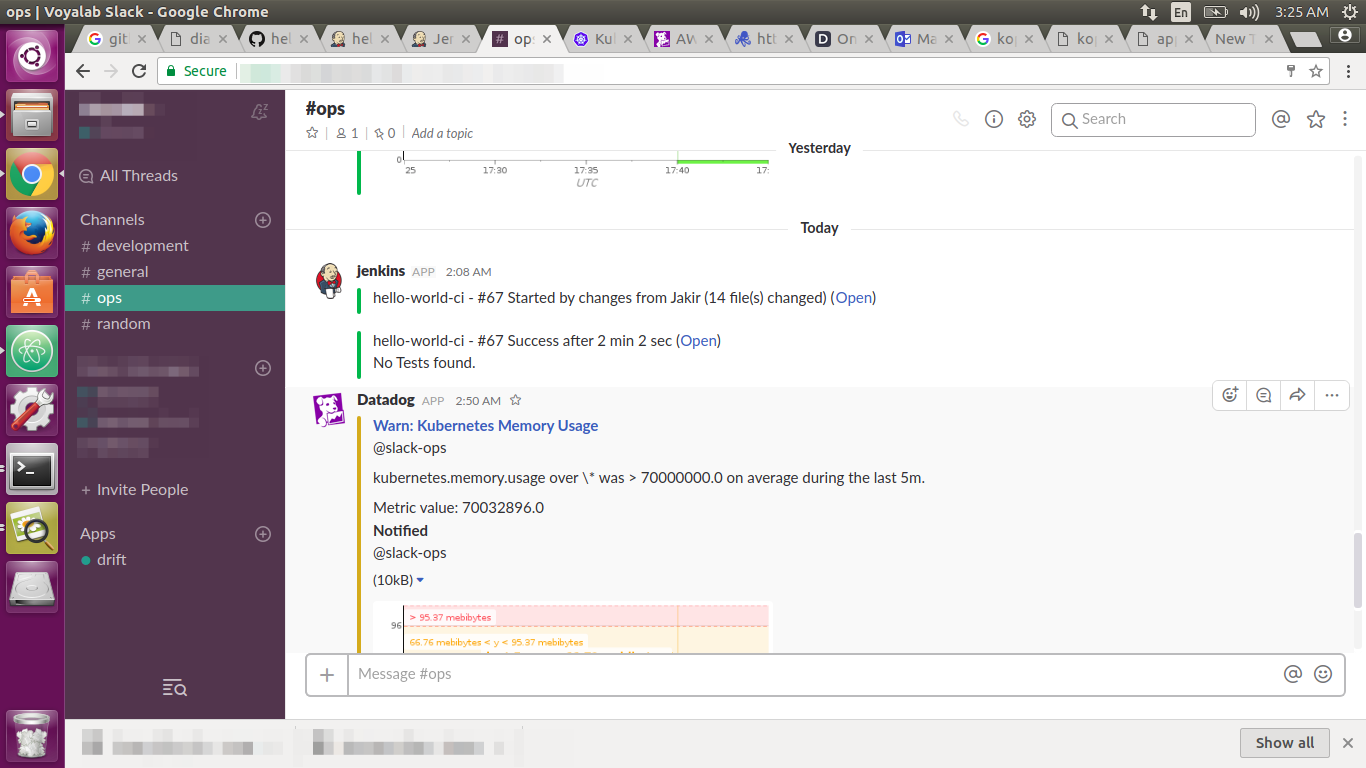The image size is (1366, 768).
Task: View pinned items count icon
Action: 385,133
